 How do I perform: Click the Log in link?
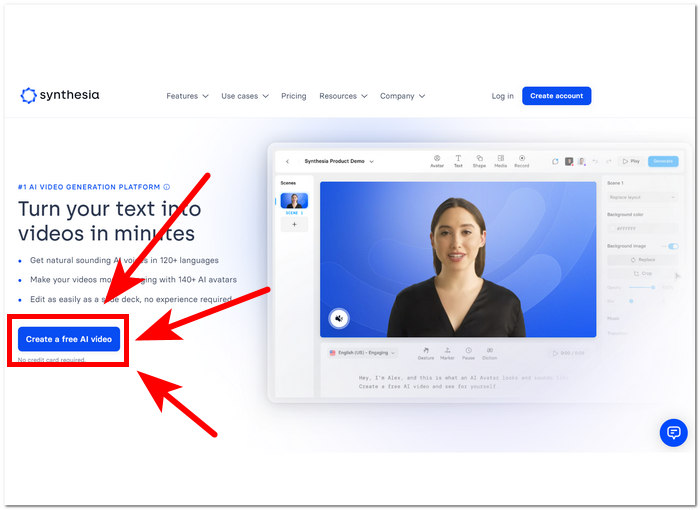click(502, 96)
